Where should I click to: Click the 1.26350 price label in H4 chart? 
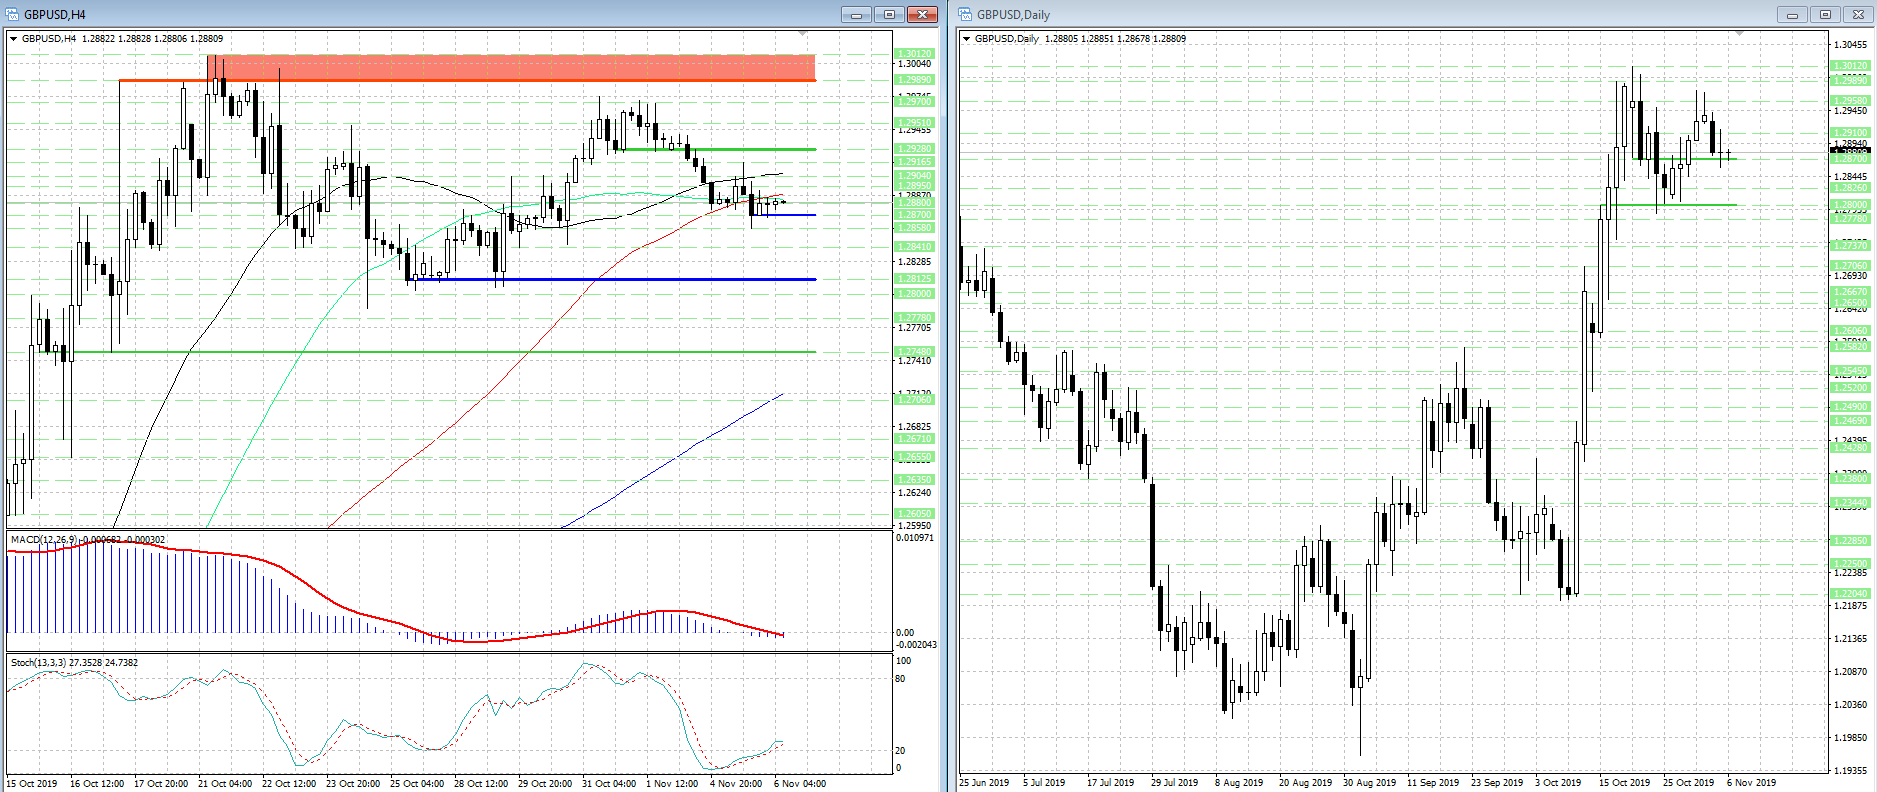(x=914, y=480)
